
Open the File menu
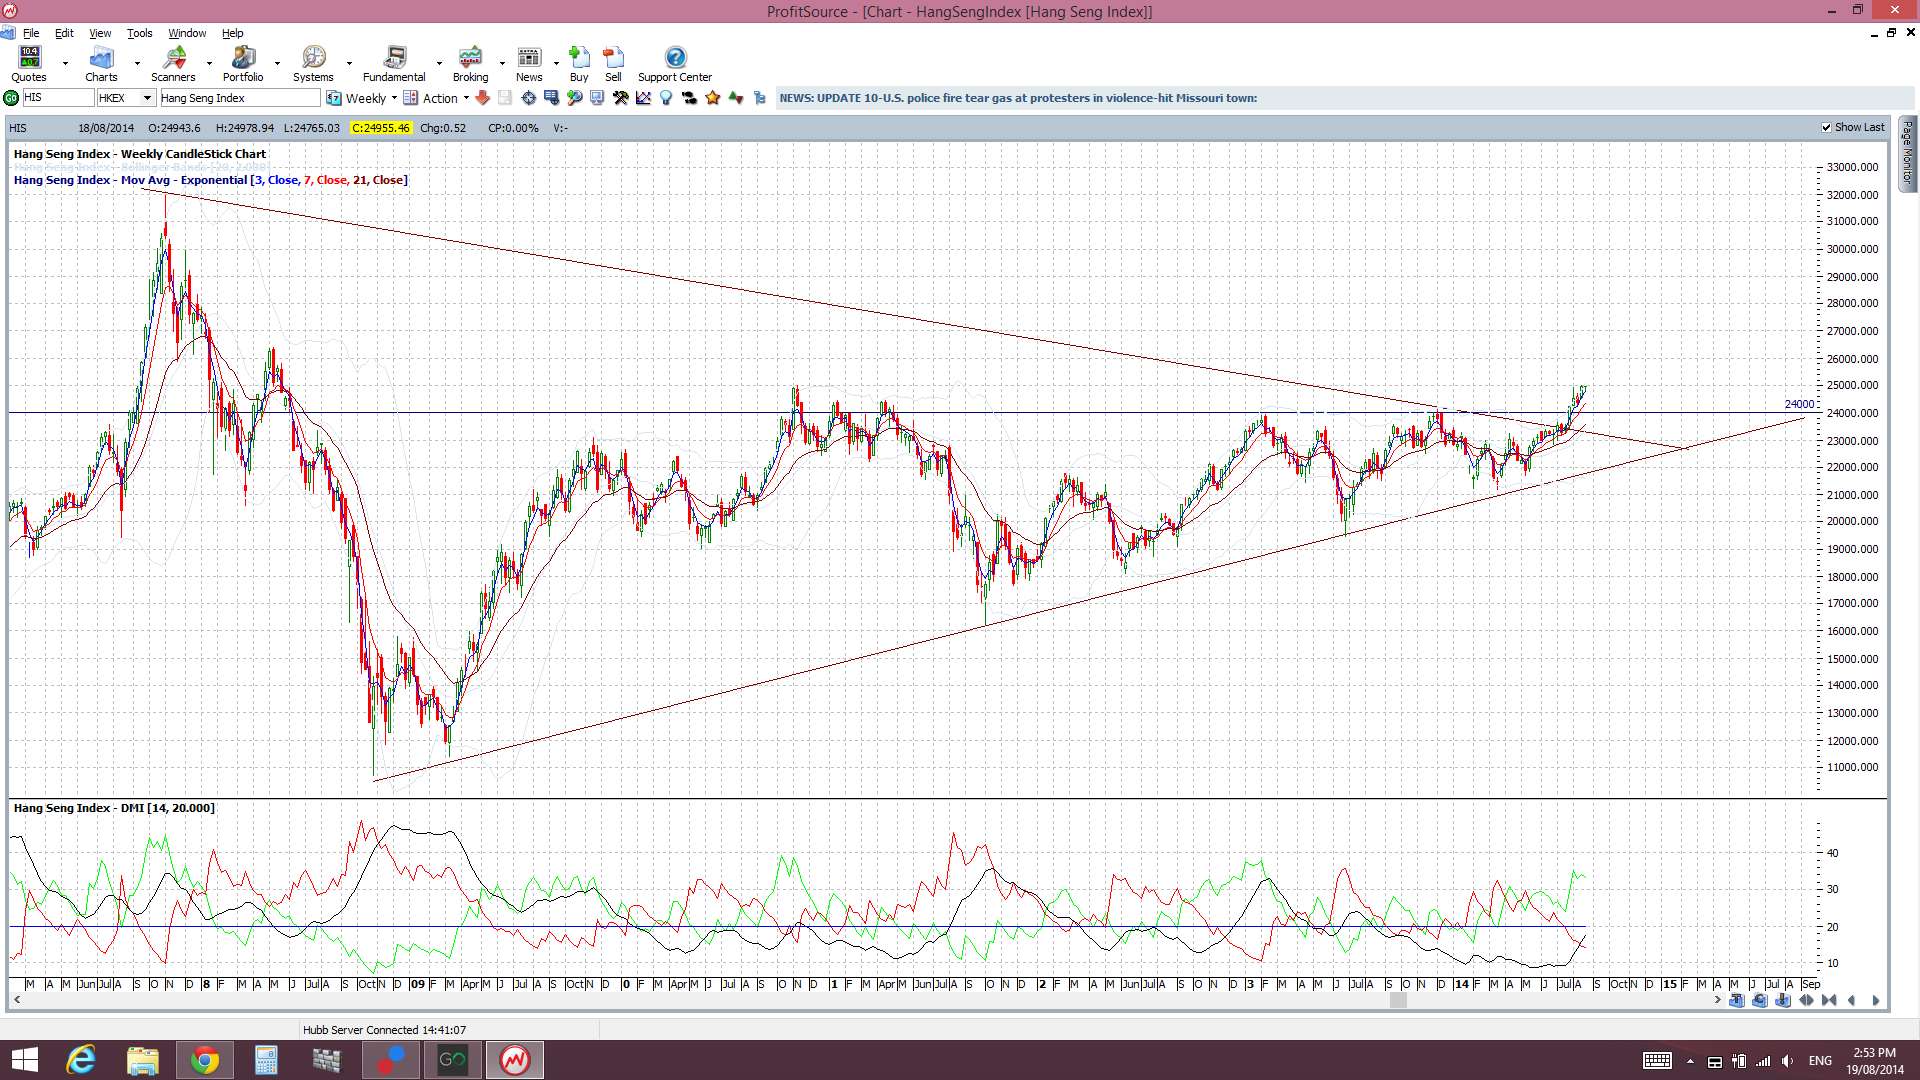[31, 33]
